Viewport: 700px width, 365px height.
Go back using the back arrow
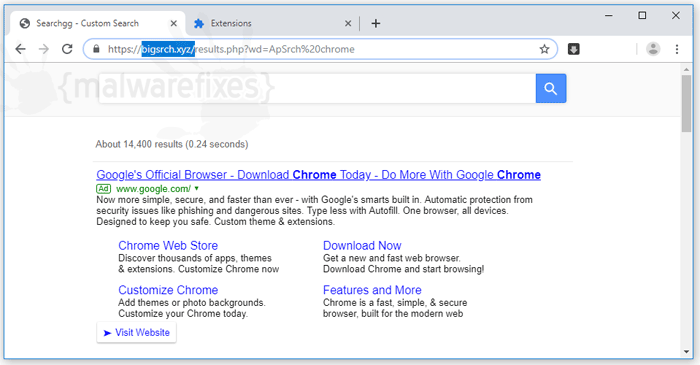[x=21, y=49]
